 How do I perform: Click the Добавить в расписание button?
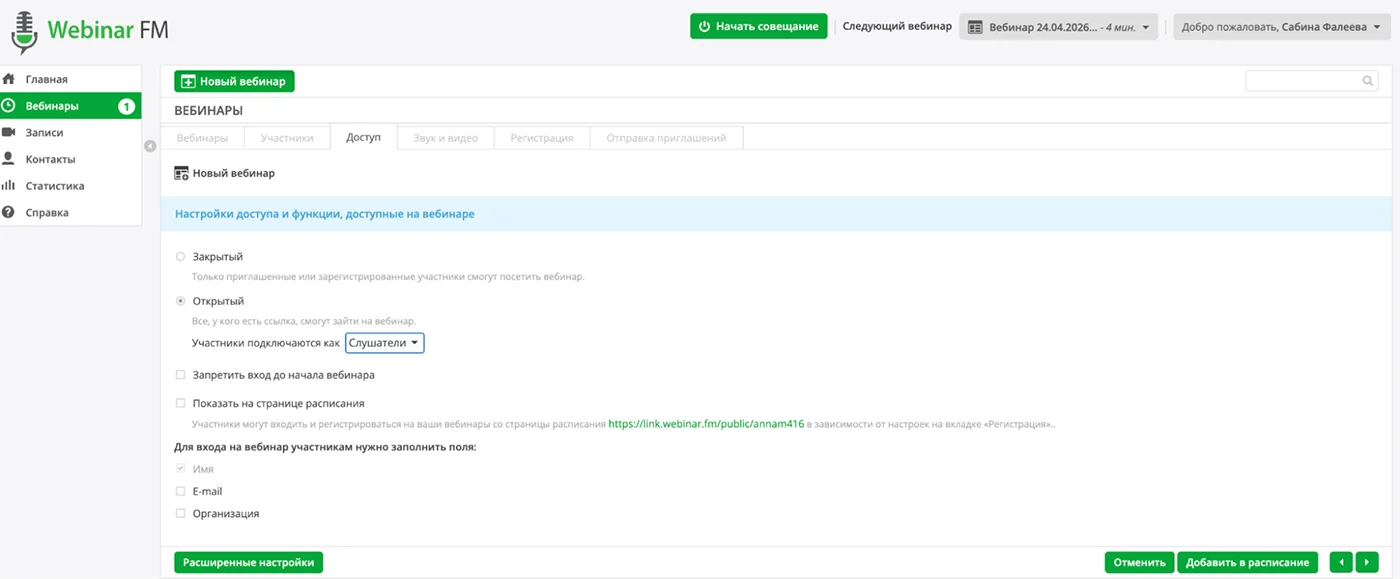point(1248,562)
